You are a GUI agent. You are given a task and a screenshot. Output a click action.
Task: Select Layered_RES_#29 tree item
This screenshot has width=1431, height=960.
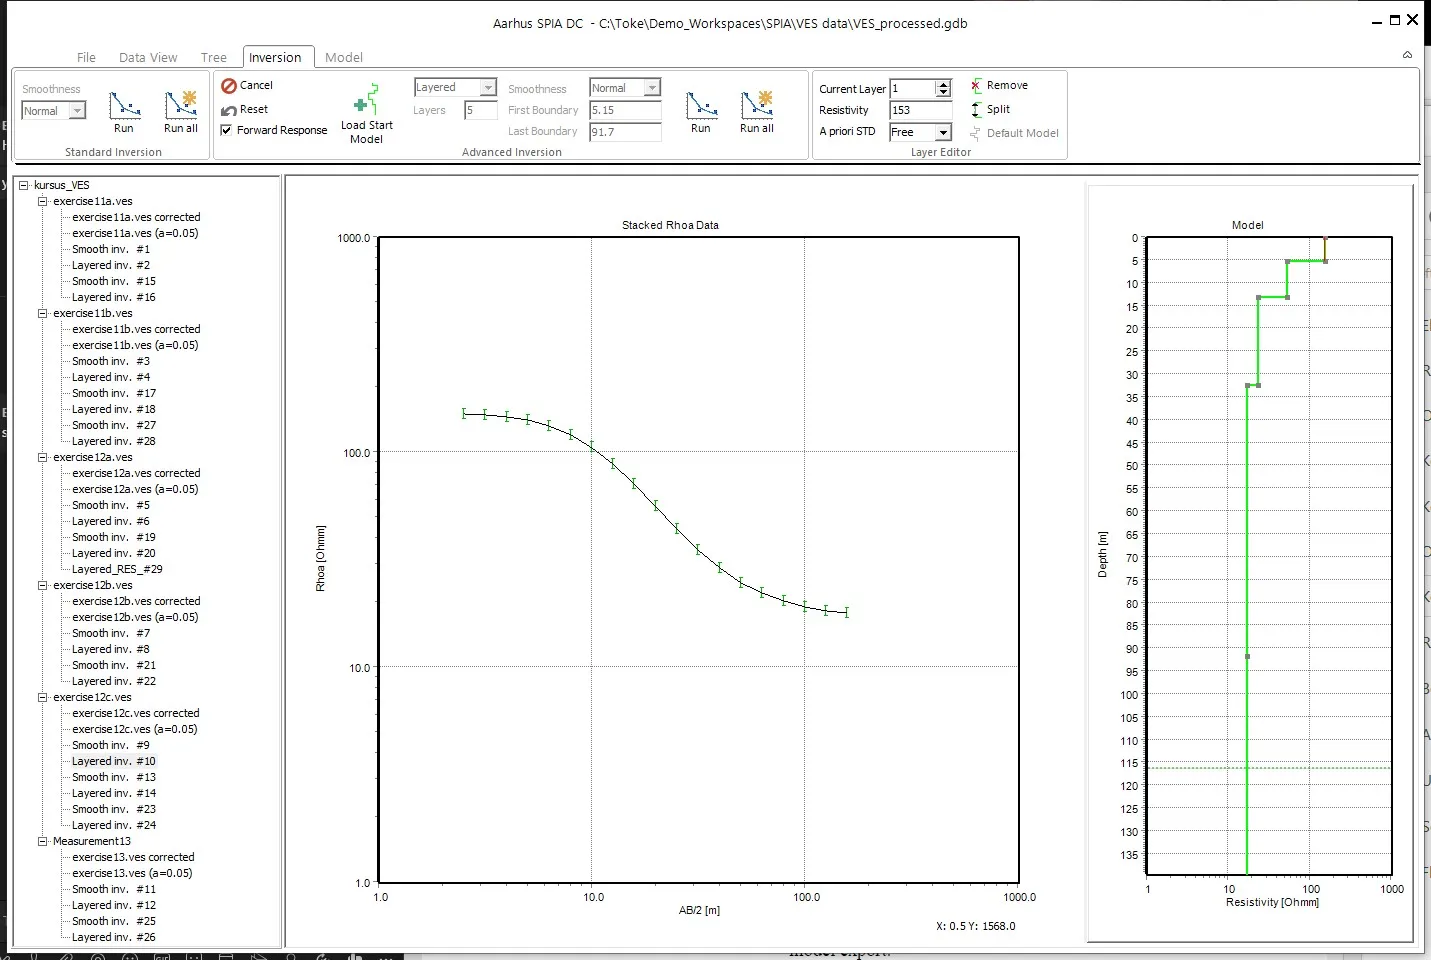tap(117, 569)
